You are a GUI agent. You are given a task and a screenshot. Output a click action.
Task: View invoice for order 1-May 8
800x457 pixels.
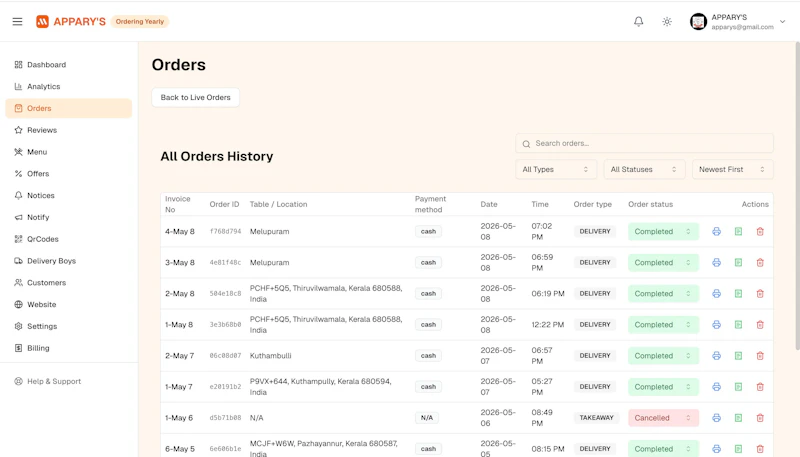click(x=738, y=325)
